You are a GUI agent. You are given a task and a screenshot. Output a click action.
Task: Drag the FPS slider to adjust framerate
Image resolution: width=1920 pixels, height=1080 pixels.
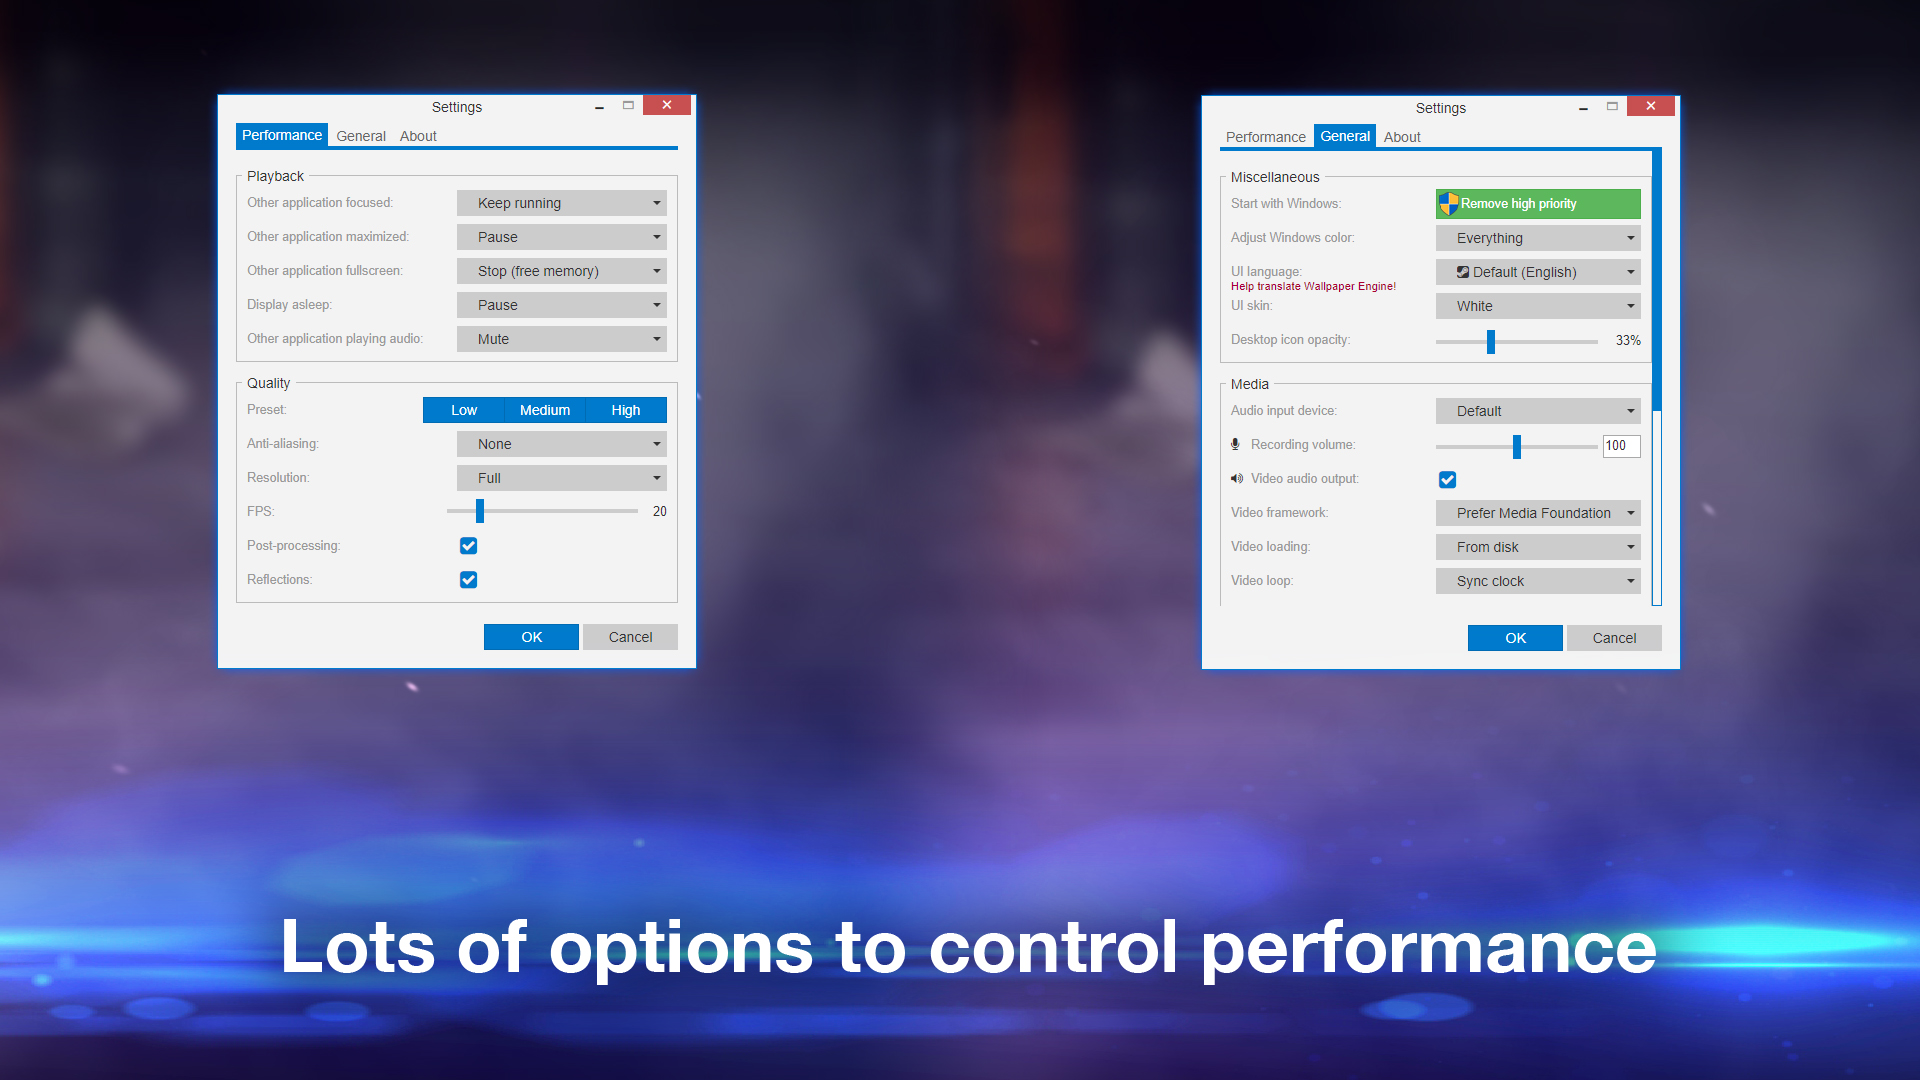[479, 512]
